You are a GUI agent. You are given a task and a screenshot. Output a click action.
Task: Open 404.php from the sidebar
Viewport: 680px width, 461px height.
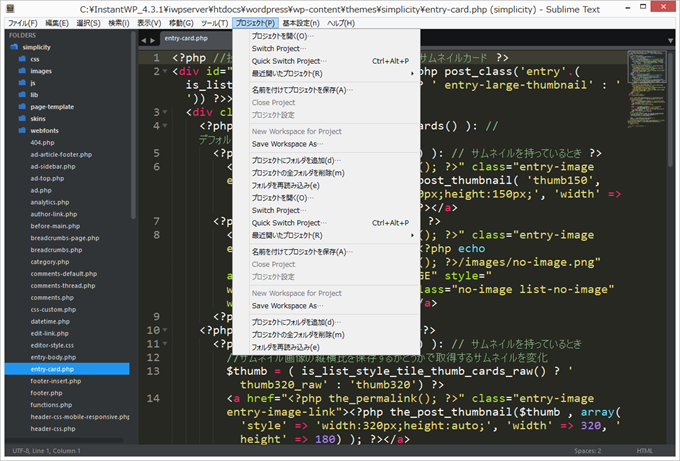pyautogui.click(x=42, y=143)
